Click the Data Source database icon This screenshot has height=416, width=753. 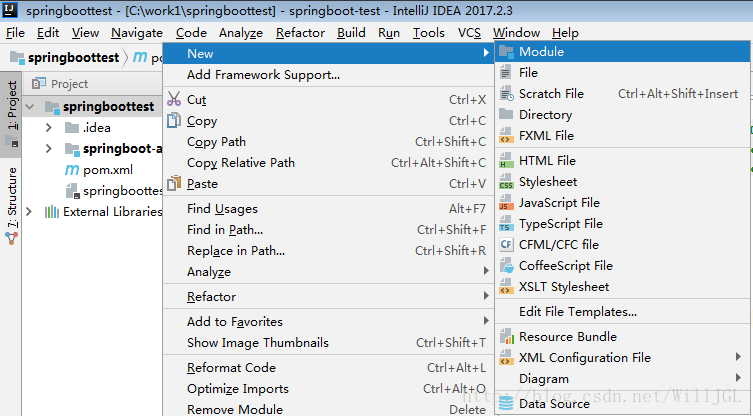[x=506, y=404]
